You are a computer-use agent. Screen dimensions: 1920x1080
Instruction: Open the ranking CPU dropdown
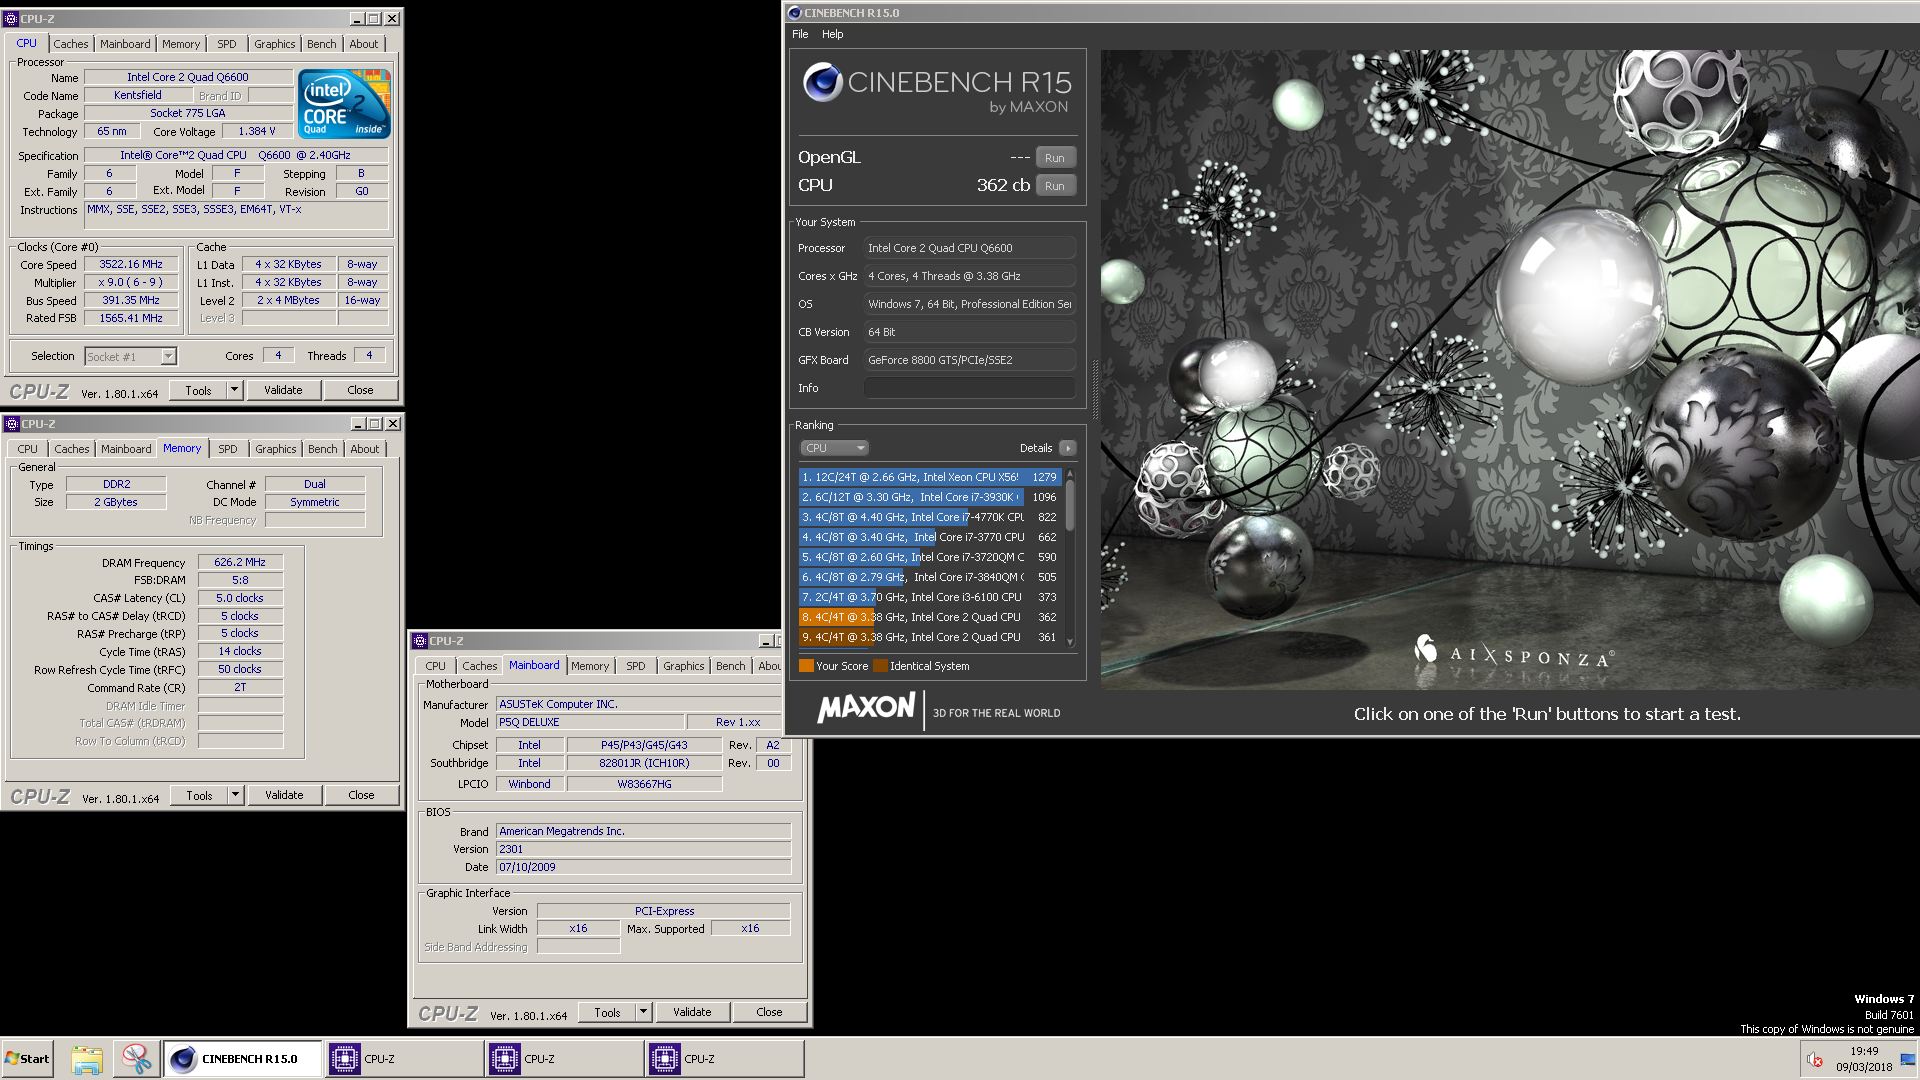833,448
